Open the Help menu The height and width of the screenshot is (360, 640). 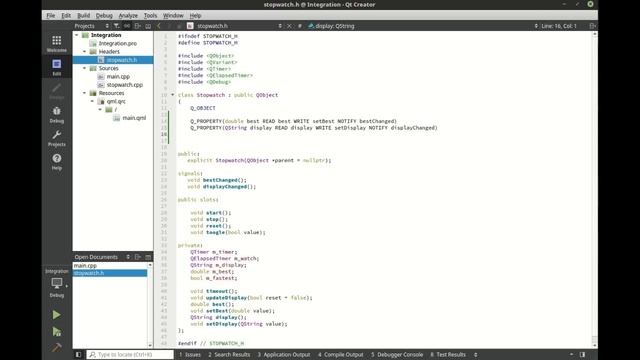coord(195,16)
